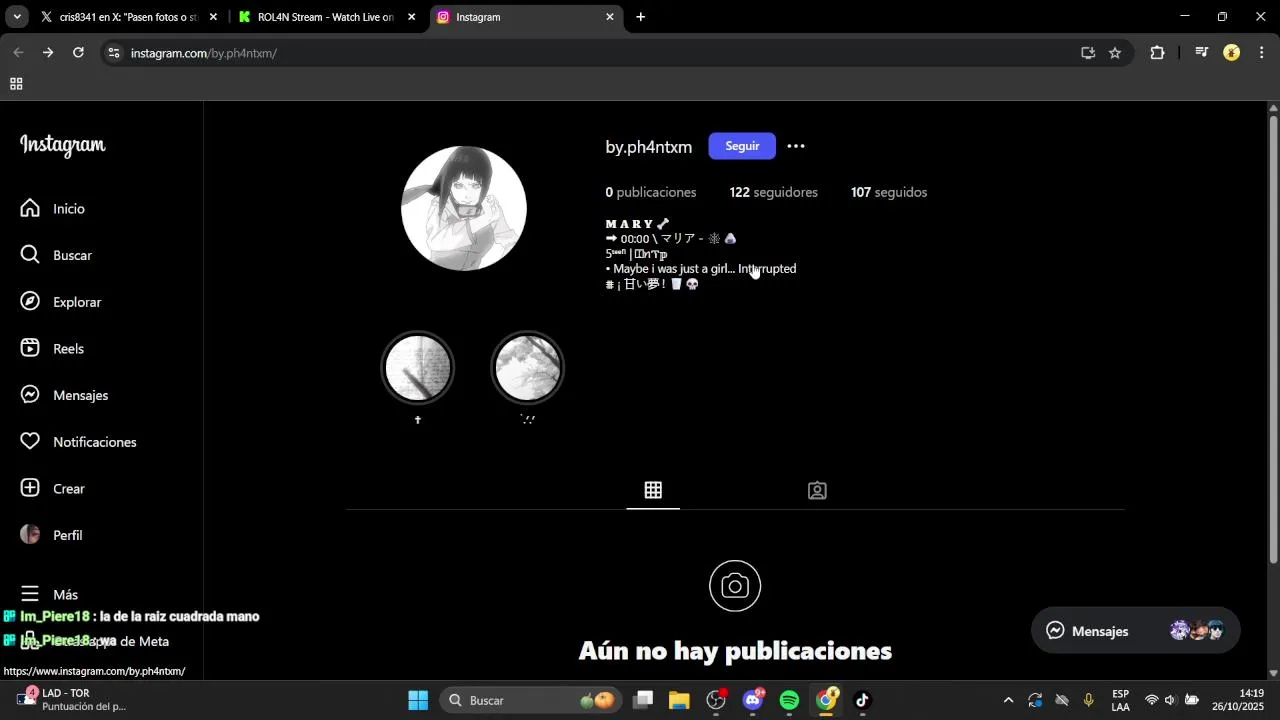Open the apps grid in bookmarks bar
This screenshot has width=1280, height=720.
[16, 84]
